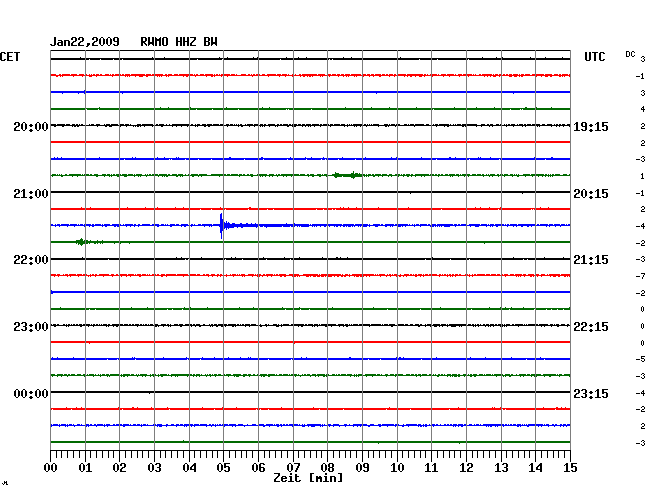Screen dimensions: 650x494
Task: Click the DC offset value 1
Action: [x=643, y=176]
